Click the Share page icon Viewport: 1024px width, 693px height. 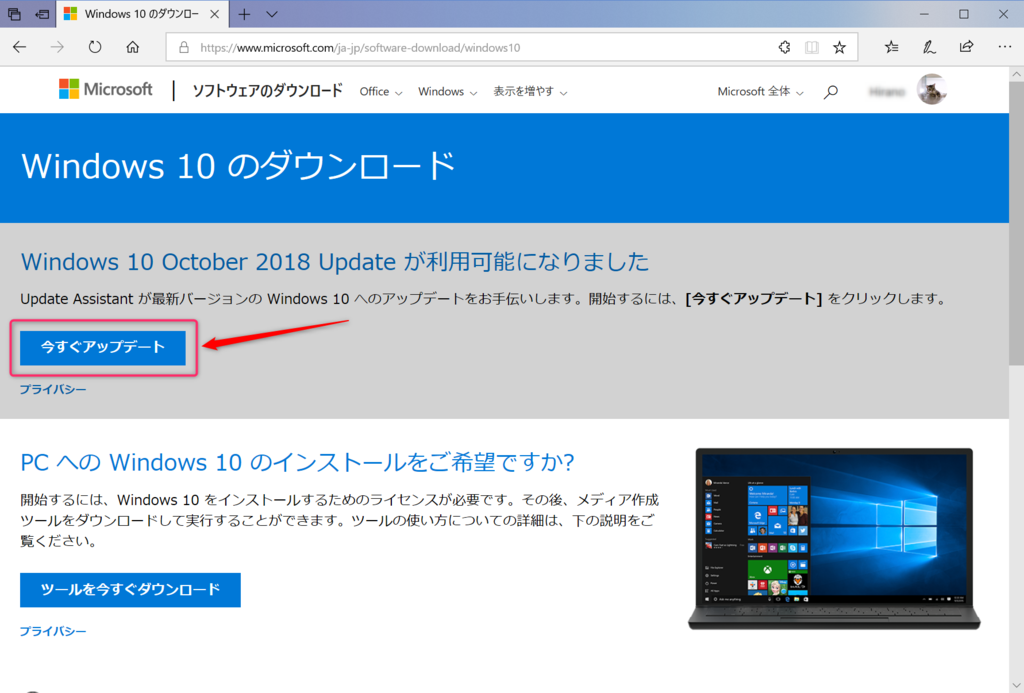pos(967,47)
